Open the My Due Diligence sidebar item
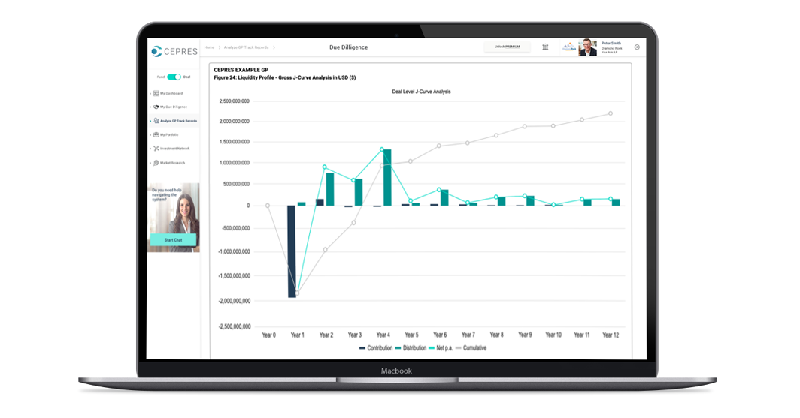The image size is (800, 418). 173,107
